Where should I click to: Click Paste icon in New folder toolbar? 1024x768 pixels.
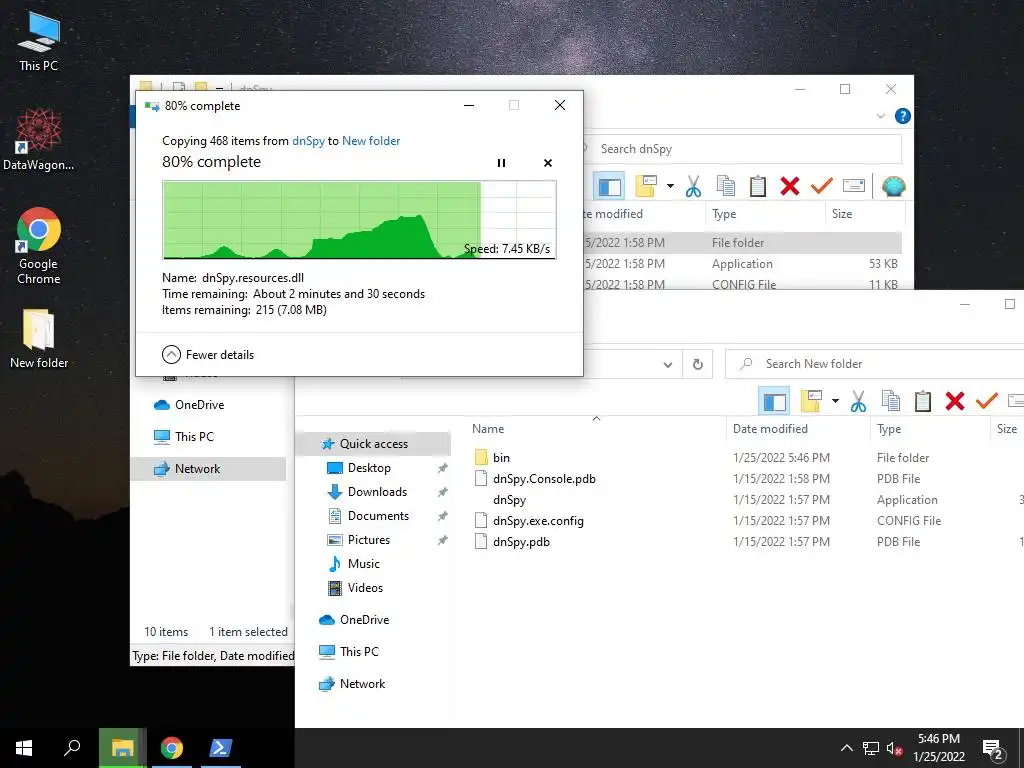923,402
